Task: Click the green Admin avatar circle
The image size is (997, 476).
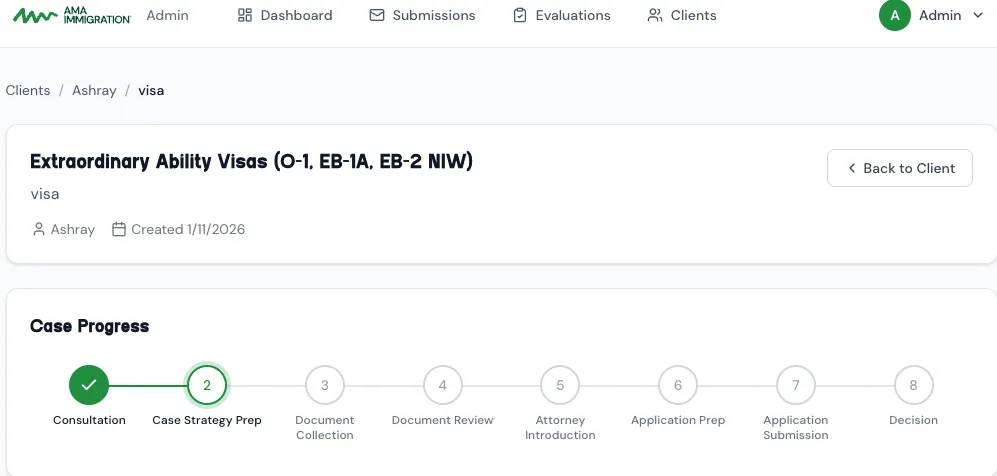Action: [894, 16]
